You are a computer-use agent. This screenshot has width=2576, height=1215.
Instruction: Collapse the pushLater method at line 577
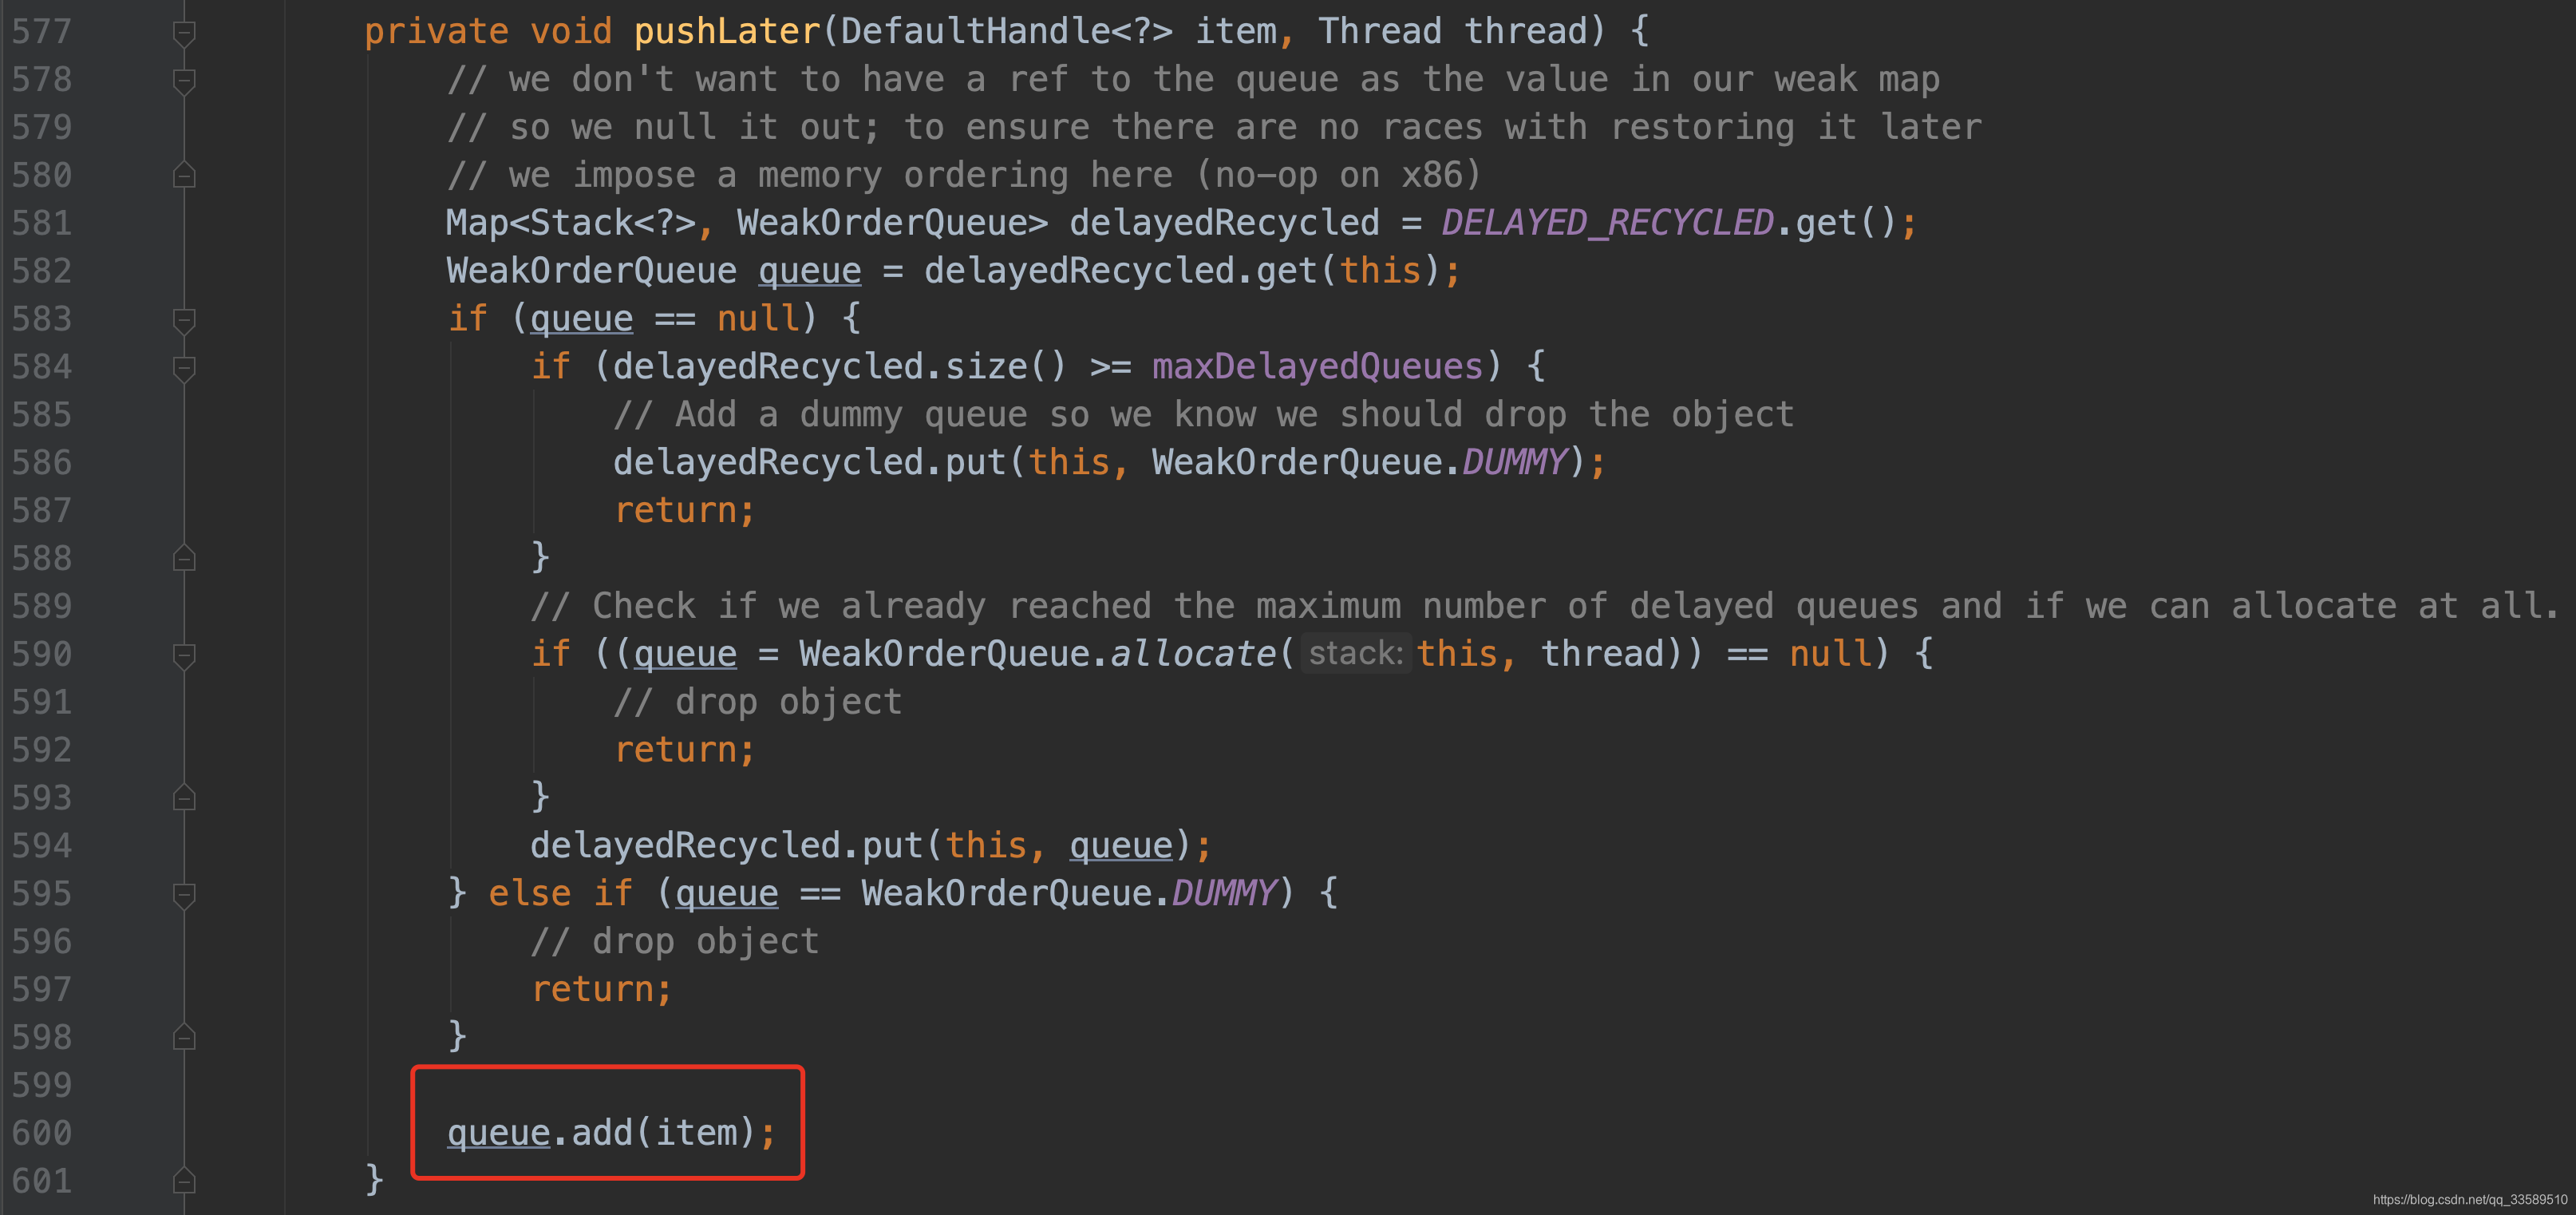(x=184, y=33)
